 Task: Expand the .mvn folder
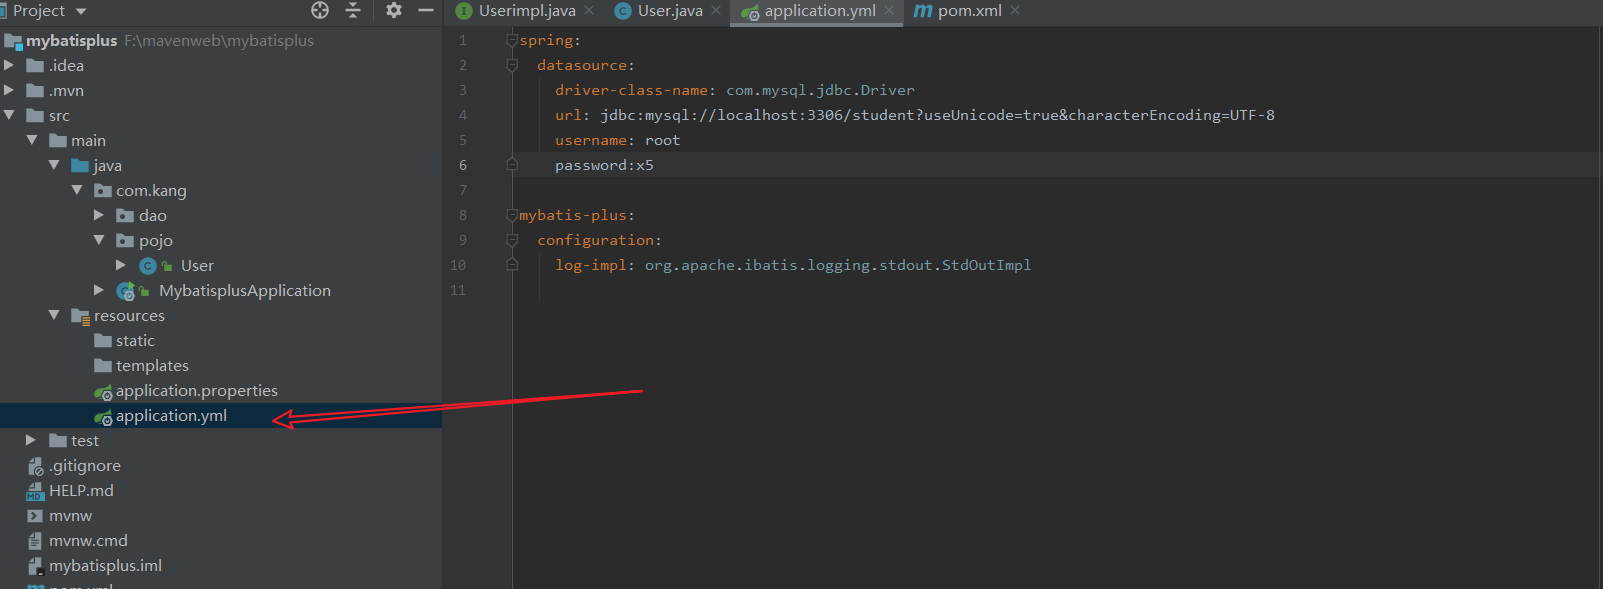[x=9, y=90]
